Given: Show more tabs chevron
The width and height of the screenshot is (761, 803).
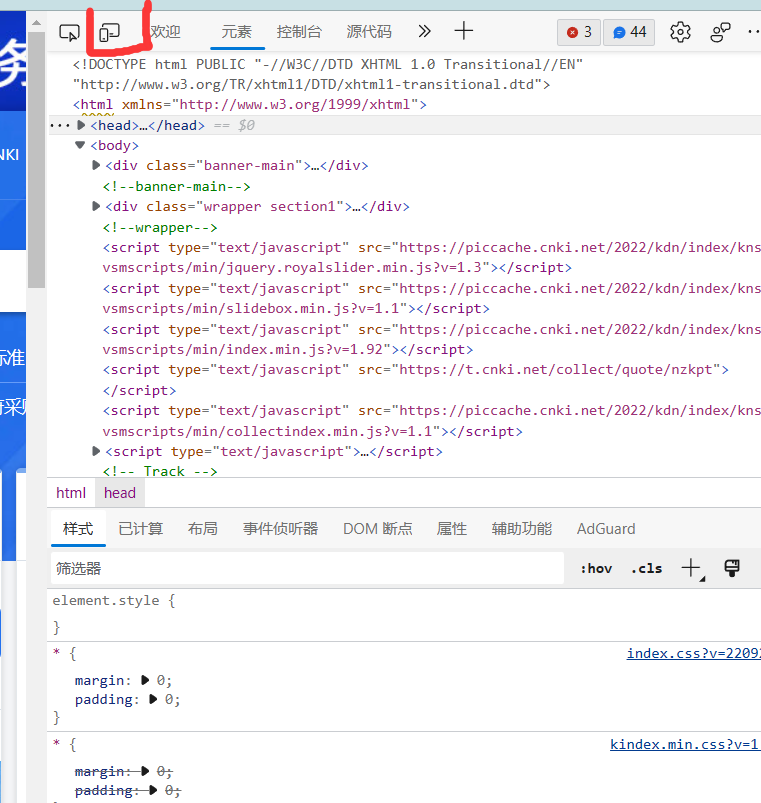Looking at the screenshot, I should (424, 31).
